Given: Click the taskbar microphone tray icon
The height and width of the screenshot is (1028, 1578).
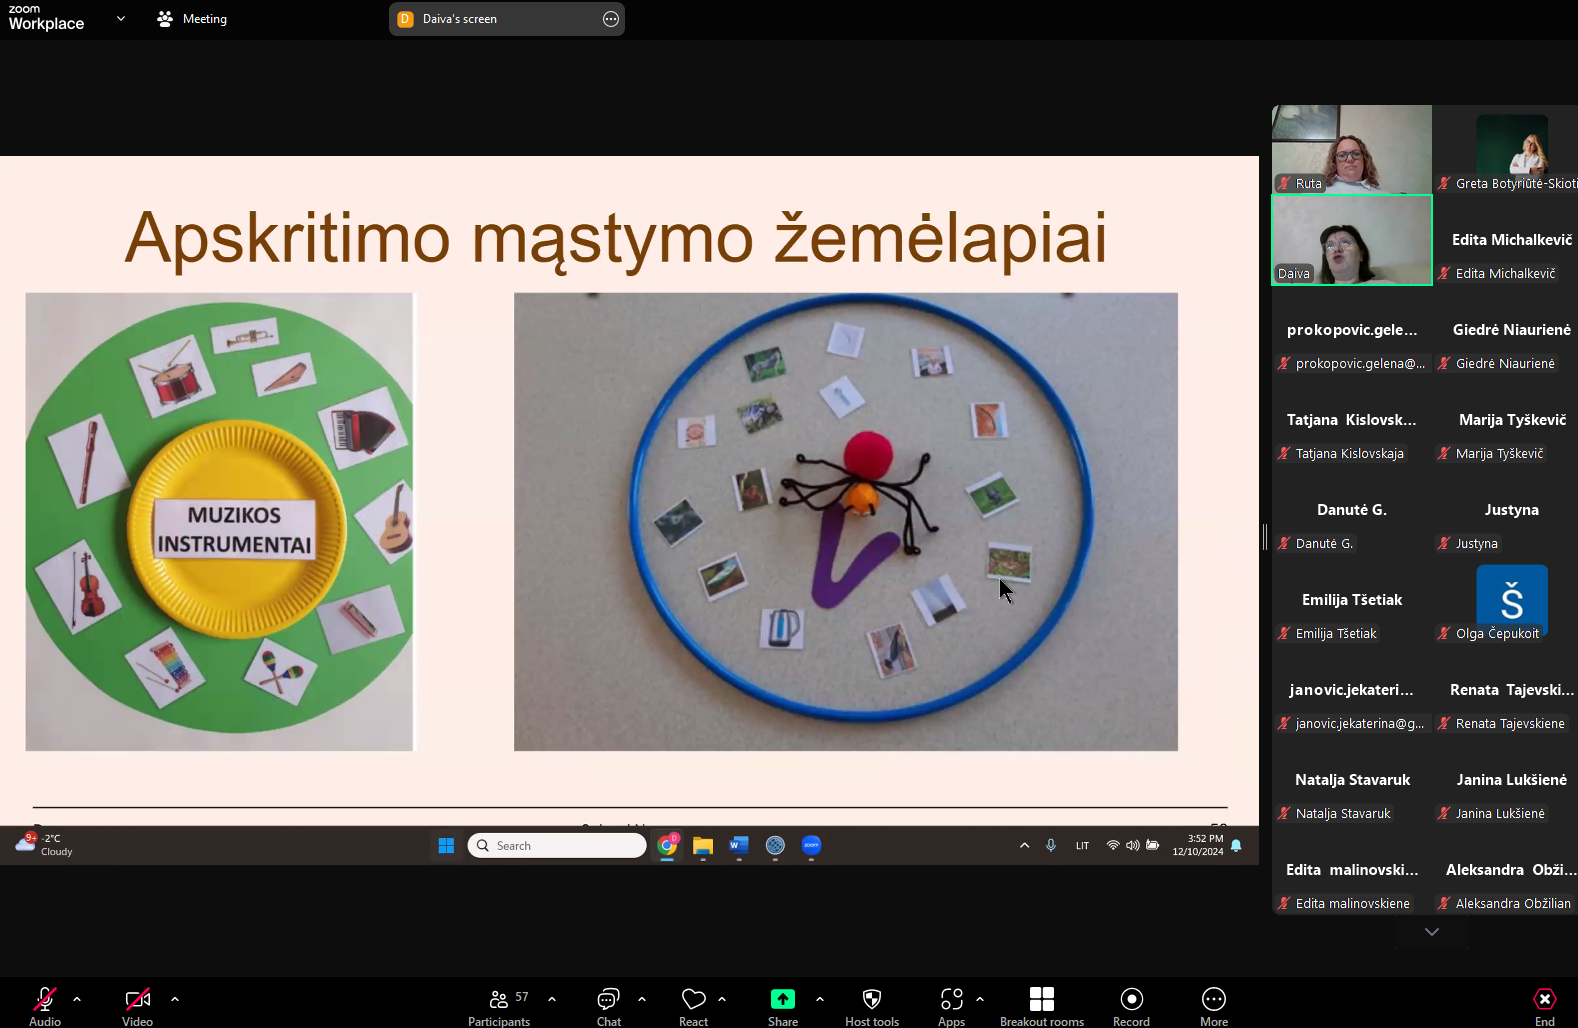Looking at the screenshot, I should coord(1051,845).
